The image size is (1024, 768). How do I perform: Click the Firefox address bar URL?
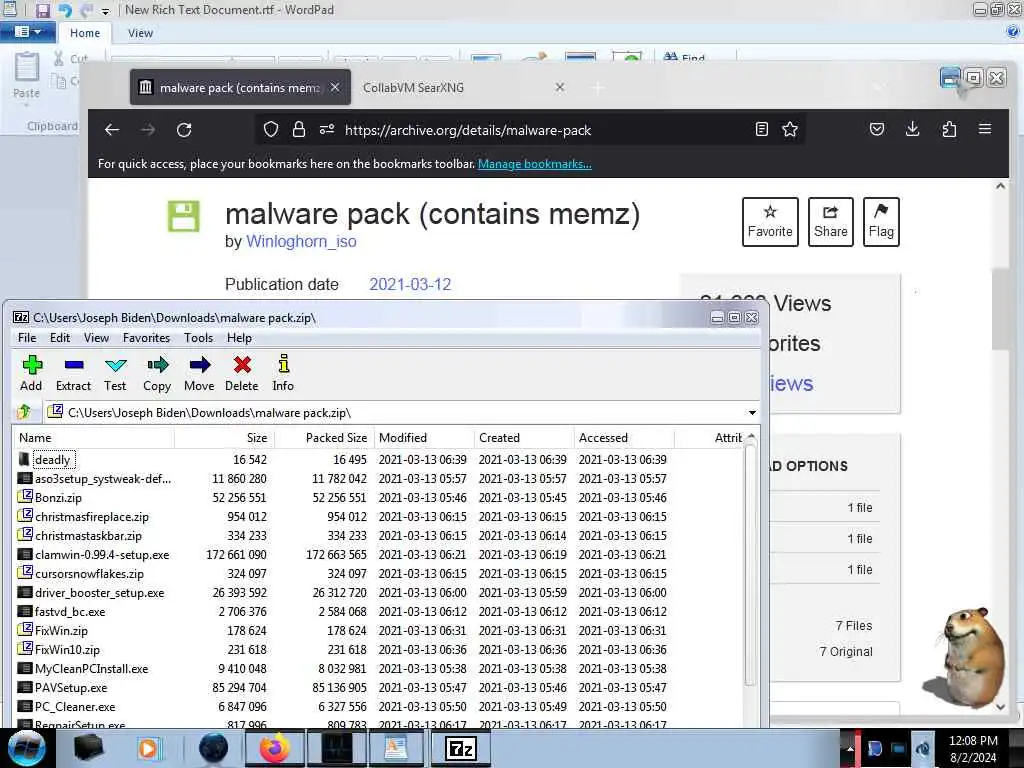468,130
